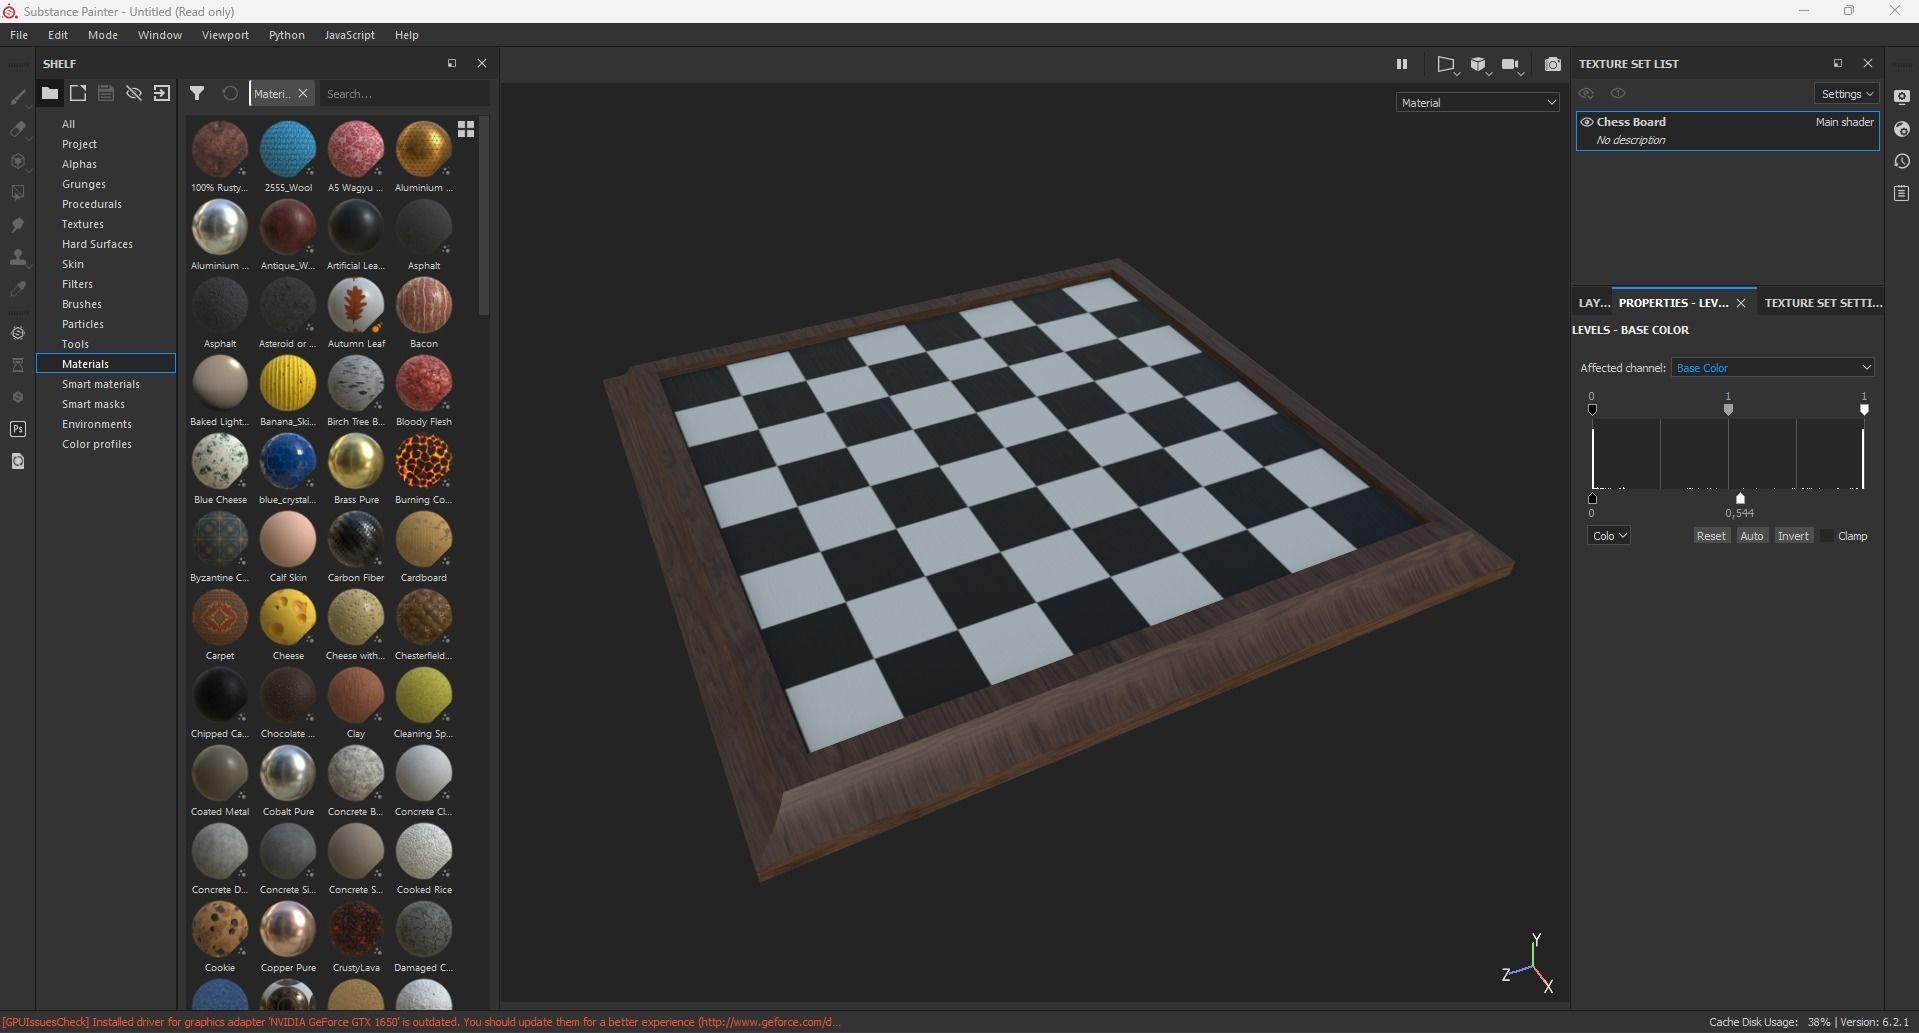This screenshot has width=1919, height=1033.
Task: Open Shader Settings icon on right dock
Action: tap(1902, 129)
